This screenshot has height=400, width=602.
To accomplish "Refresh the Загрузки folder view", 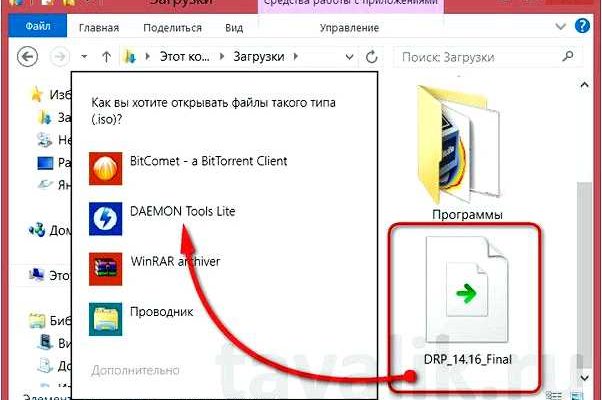I will (371, 57).
